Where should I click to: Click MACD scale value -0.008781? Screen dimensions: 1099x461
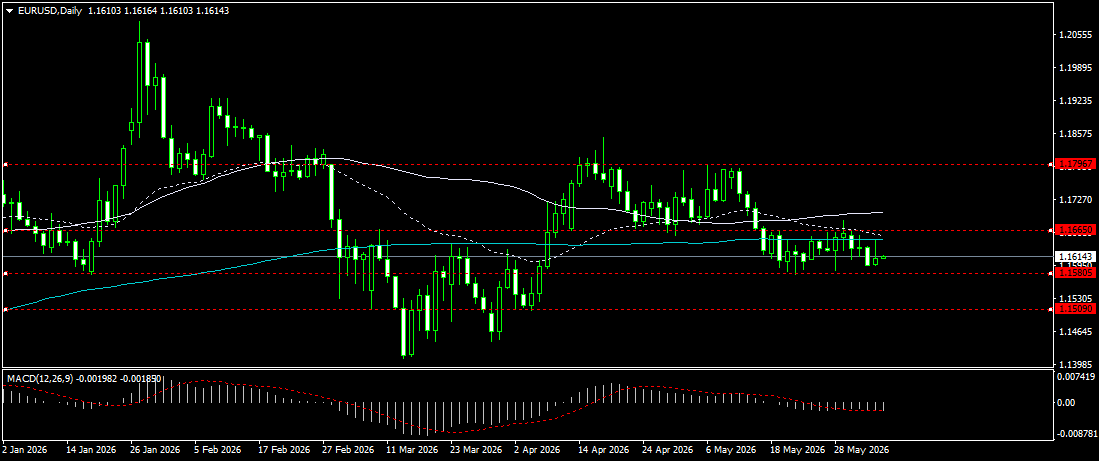[1078, 434]
